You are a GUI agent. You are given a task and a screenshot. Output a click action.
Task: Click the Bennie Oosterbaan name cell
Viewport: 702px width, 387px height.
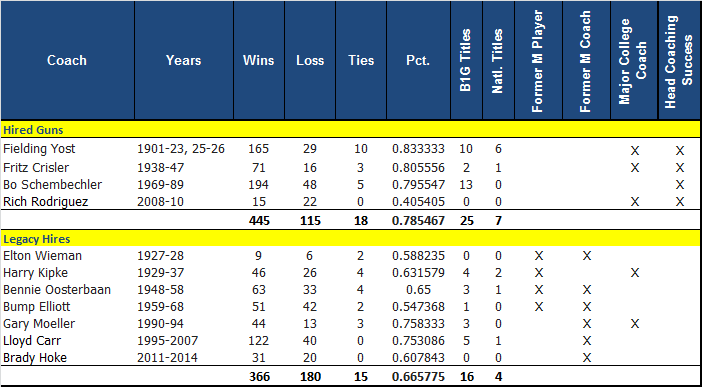[57, 290]
